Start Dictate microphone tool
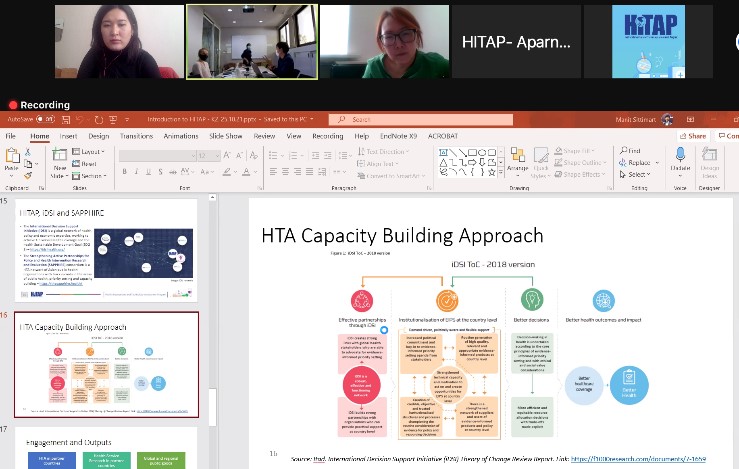The width and height of the screenshot is (739, 469). click(x=681, y=159)
